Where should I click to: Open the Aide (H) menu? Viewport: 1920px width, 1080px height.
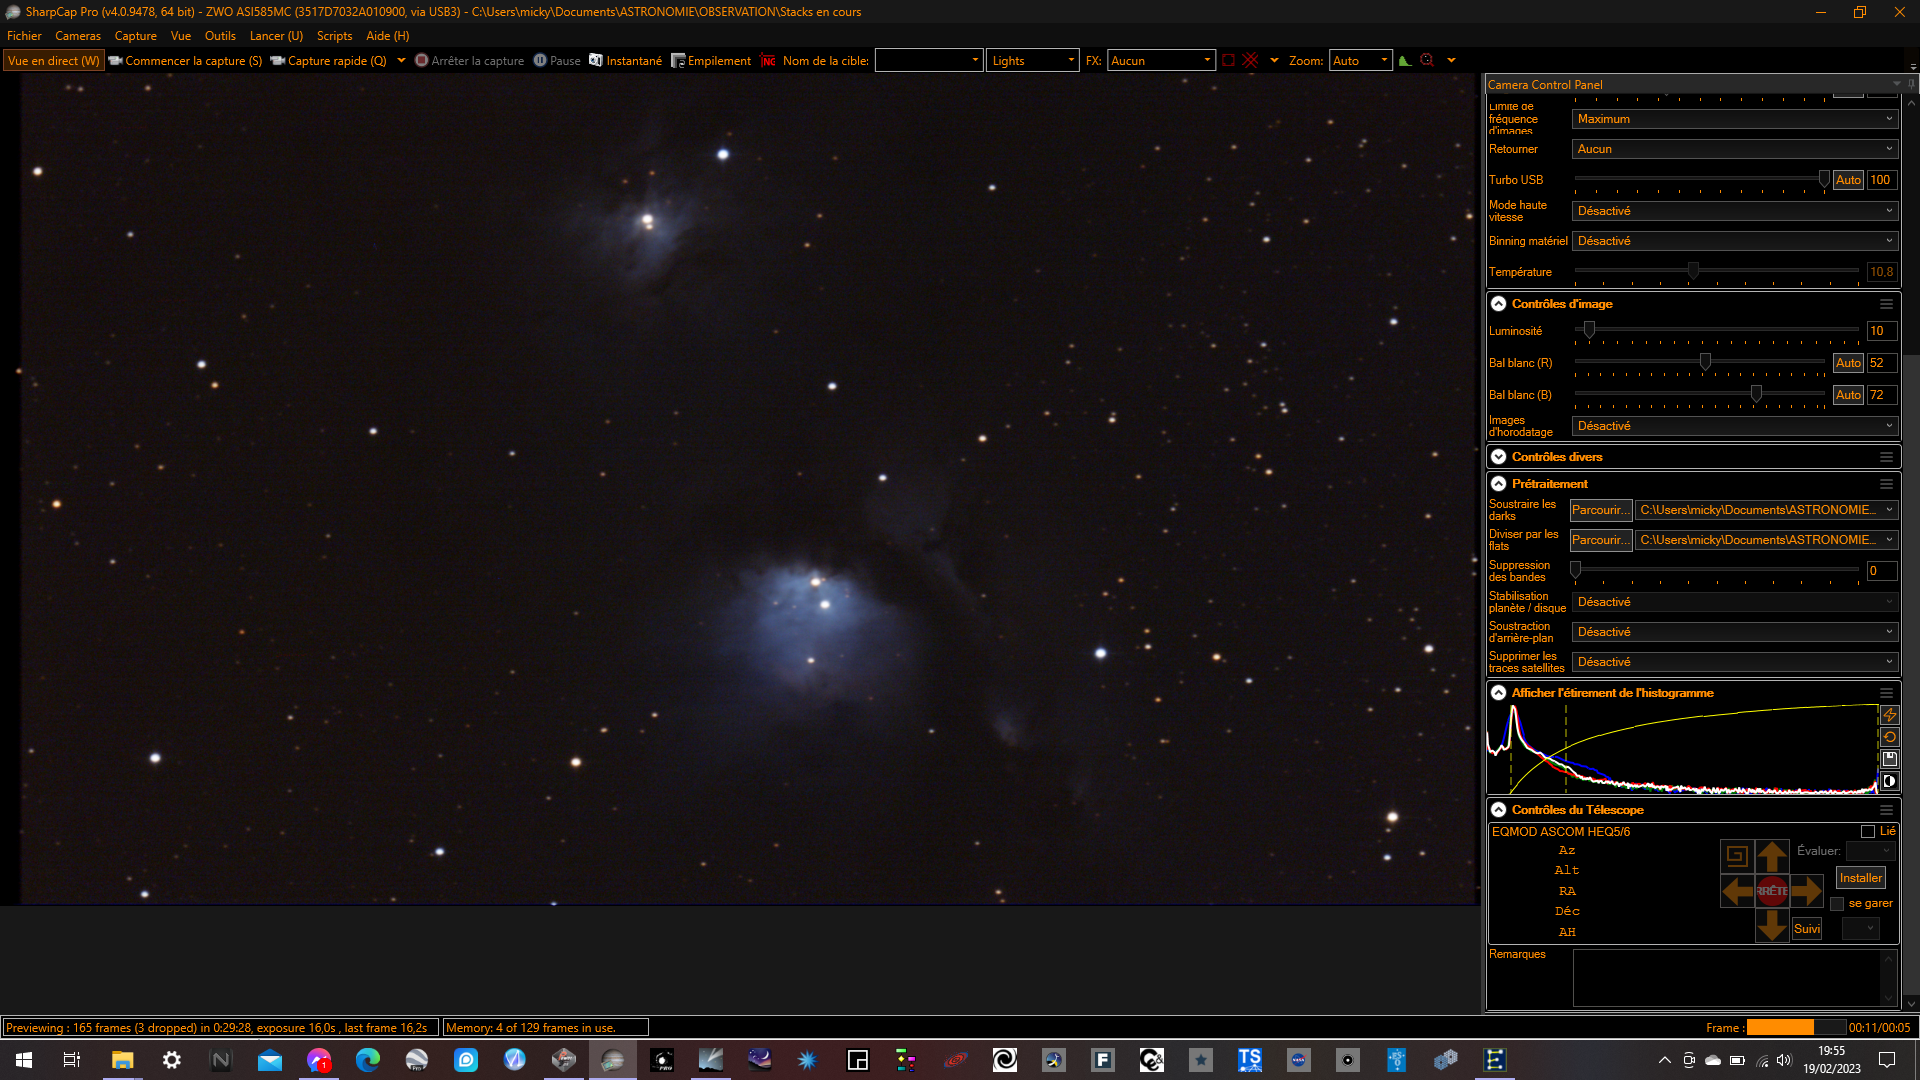[388, 35]
